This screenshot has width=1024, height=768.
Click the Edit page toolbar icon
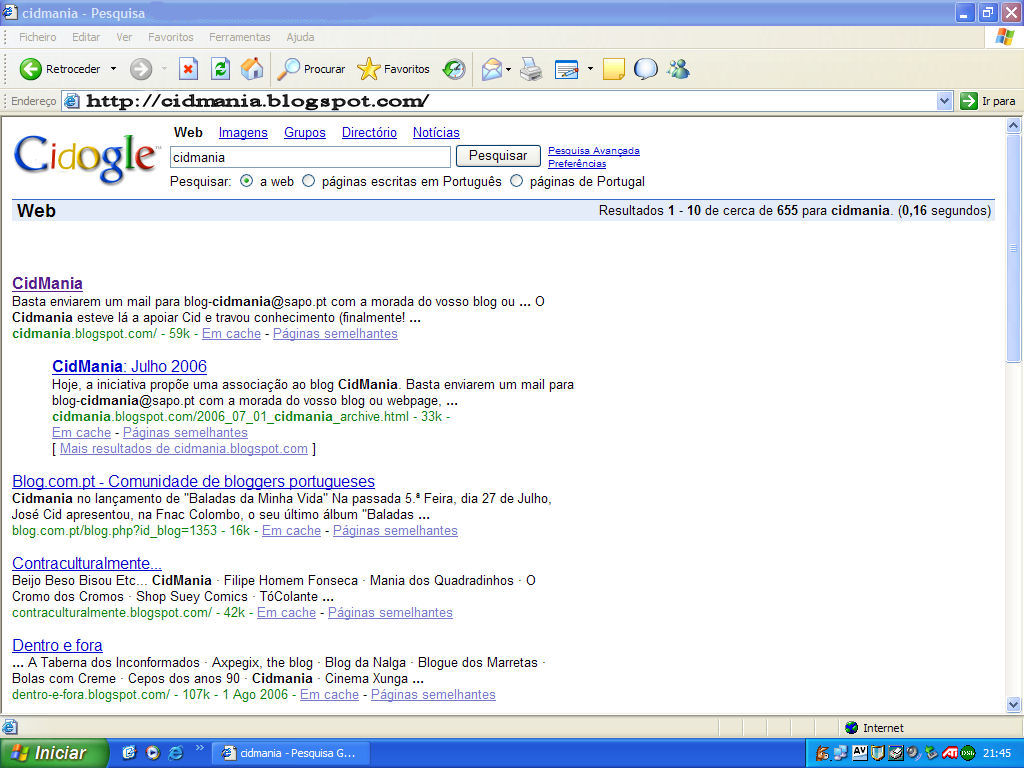[566, 69]
